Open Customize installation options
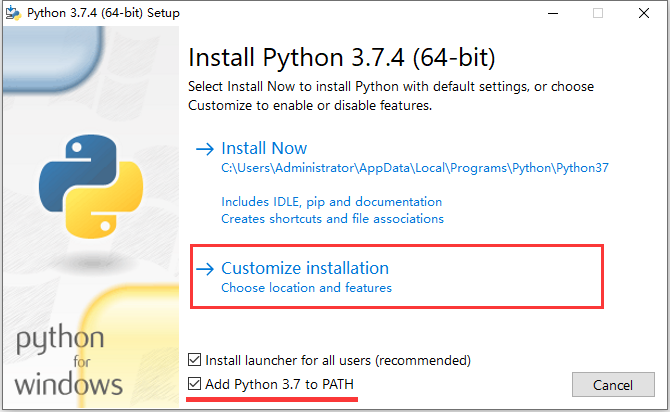The width and height of the screenshot is (670, 412). point(305,268)
